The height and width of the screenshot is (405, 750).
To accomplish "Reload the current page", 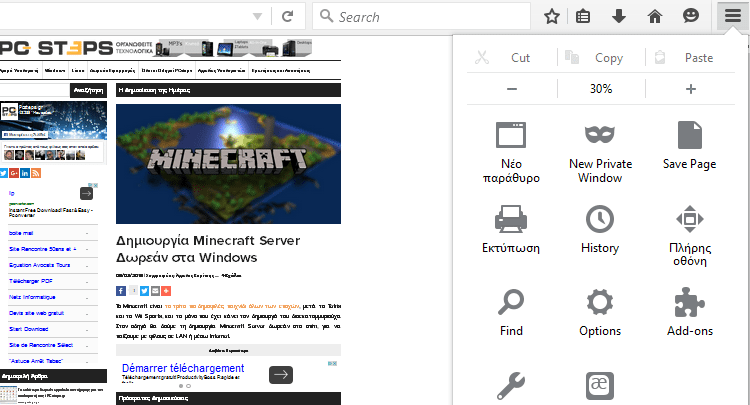I will pos(287,17).
